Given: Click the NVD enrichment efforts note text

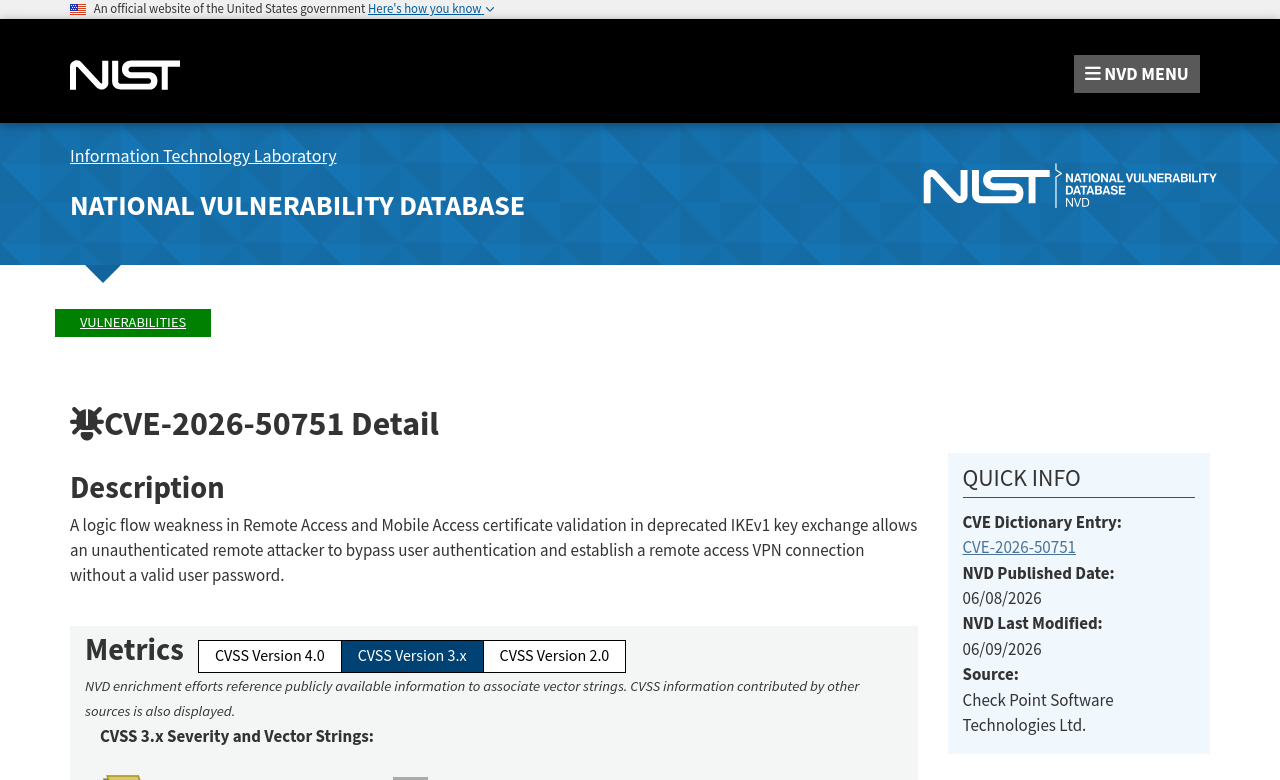Looking at the screenshot, I should coord(472,699).
